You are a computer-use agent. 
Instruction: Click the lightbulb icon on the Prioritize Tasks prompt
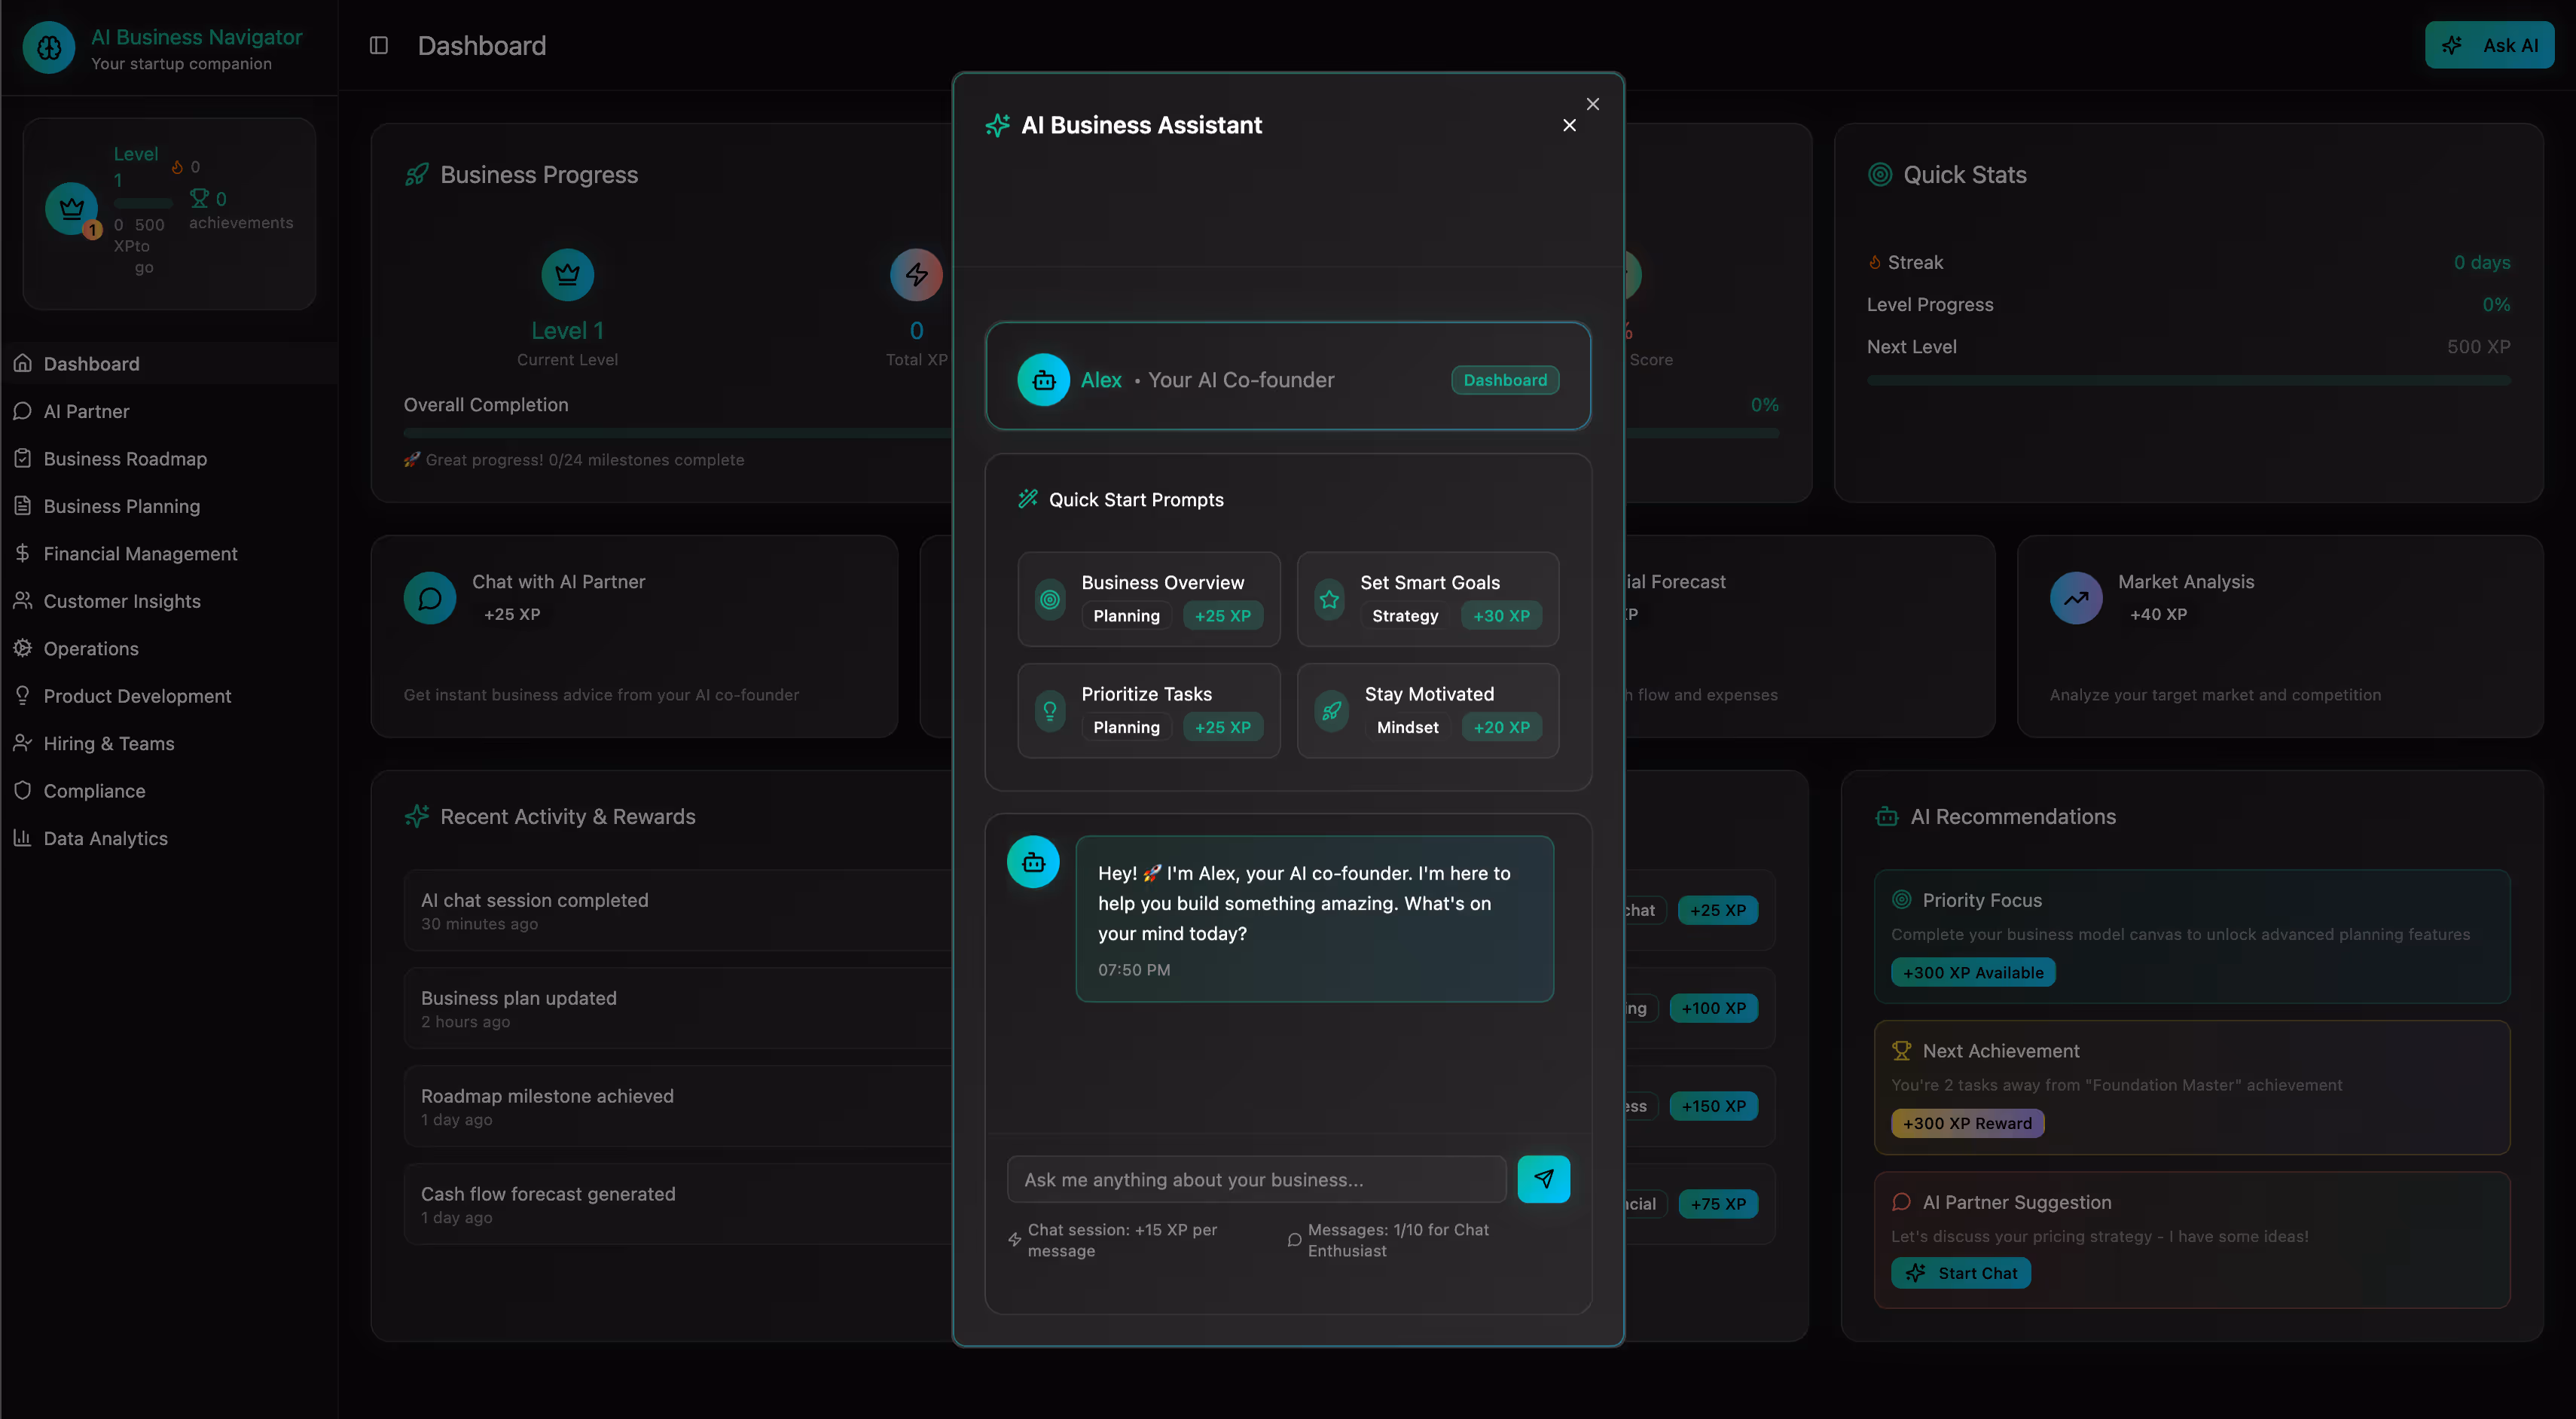(x=1049, y=711)
